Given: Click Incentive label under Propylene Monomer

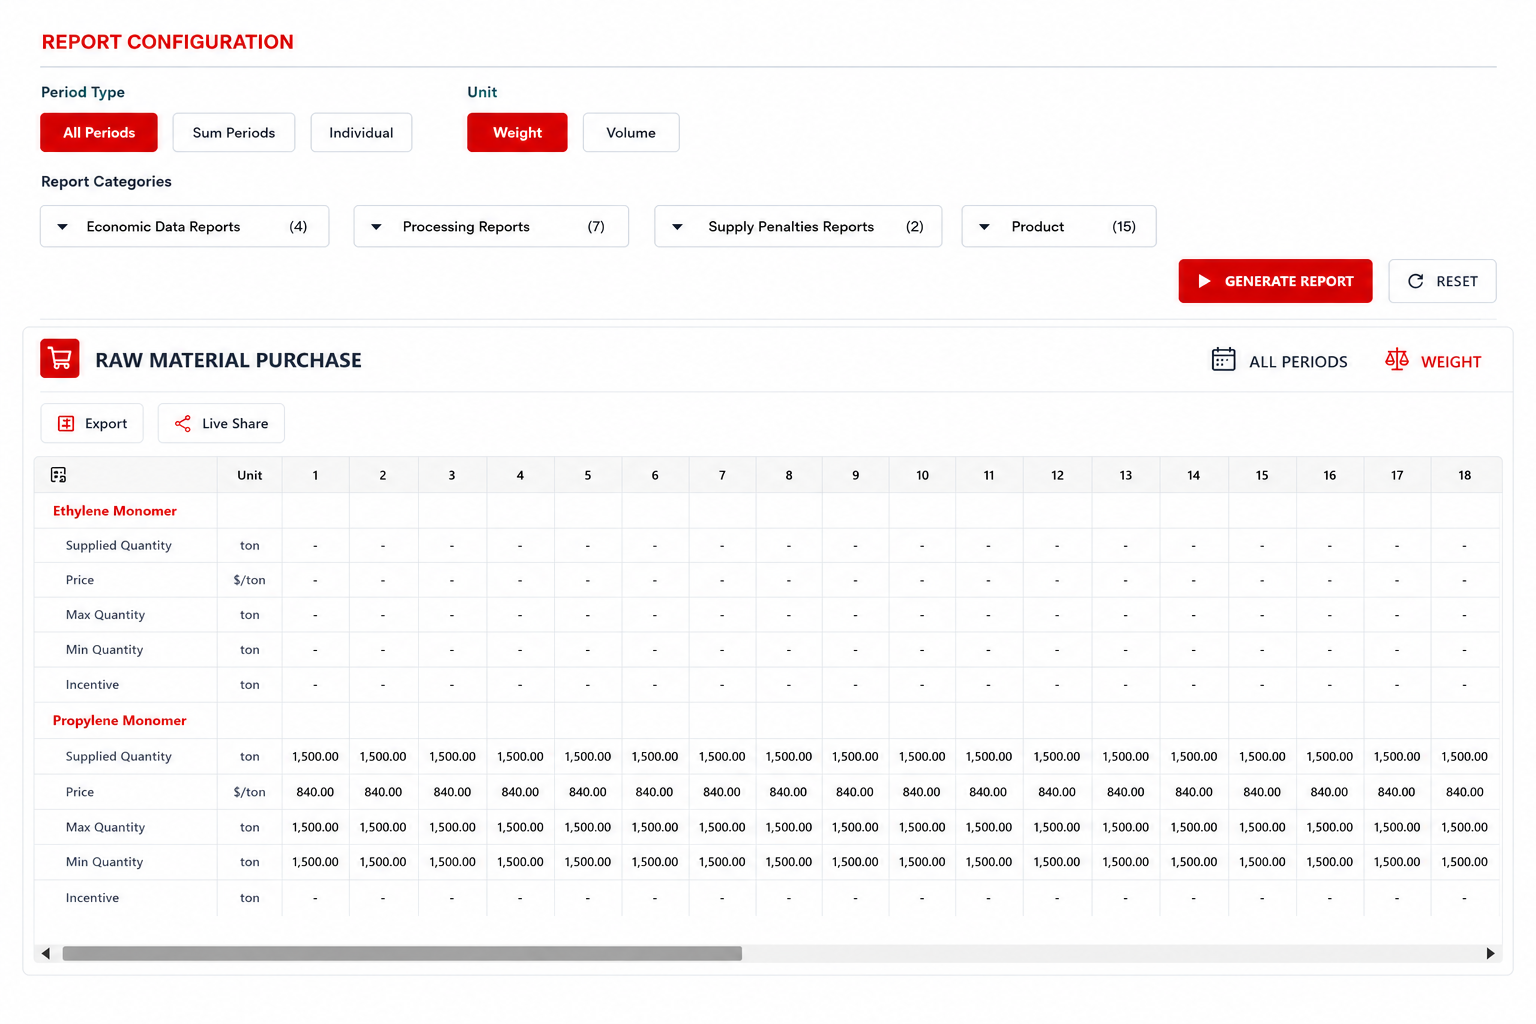Looking at the screenshot, I should click(92, 898).
